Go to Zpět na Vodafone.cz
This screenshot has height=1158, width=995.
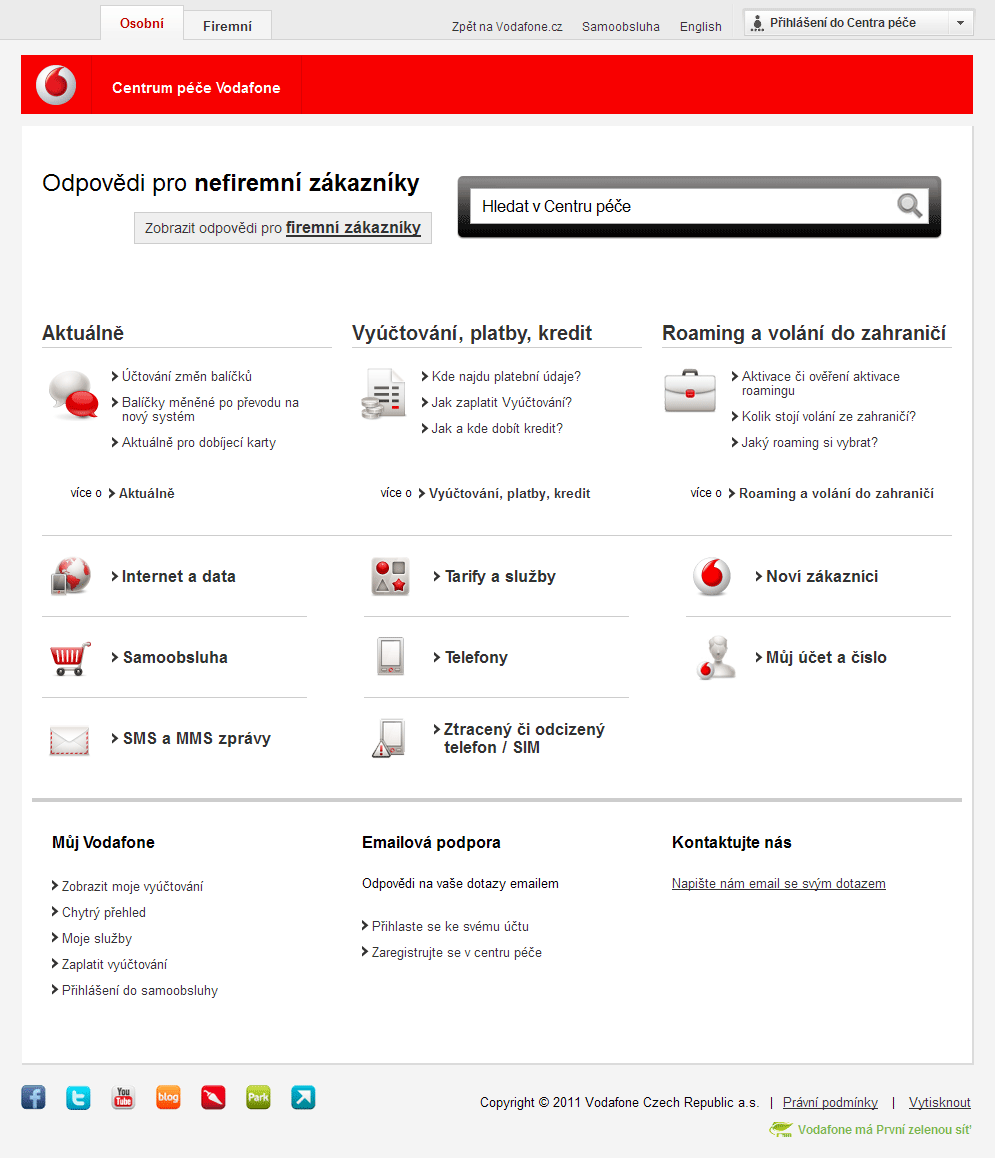[x=507, y=27]
